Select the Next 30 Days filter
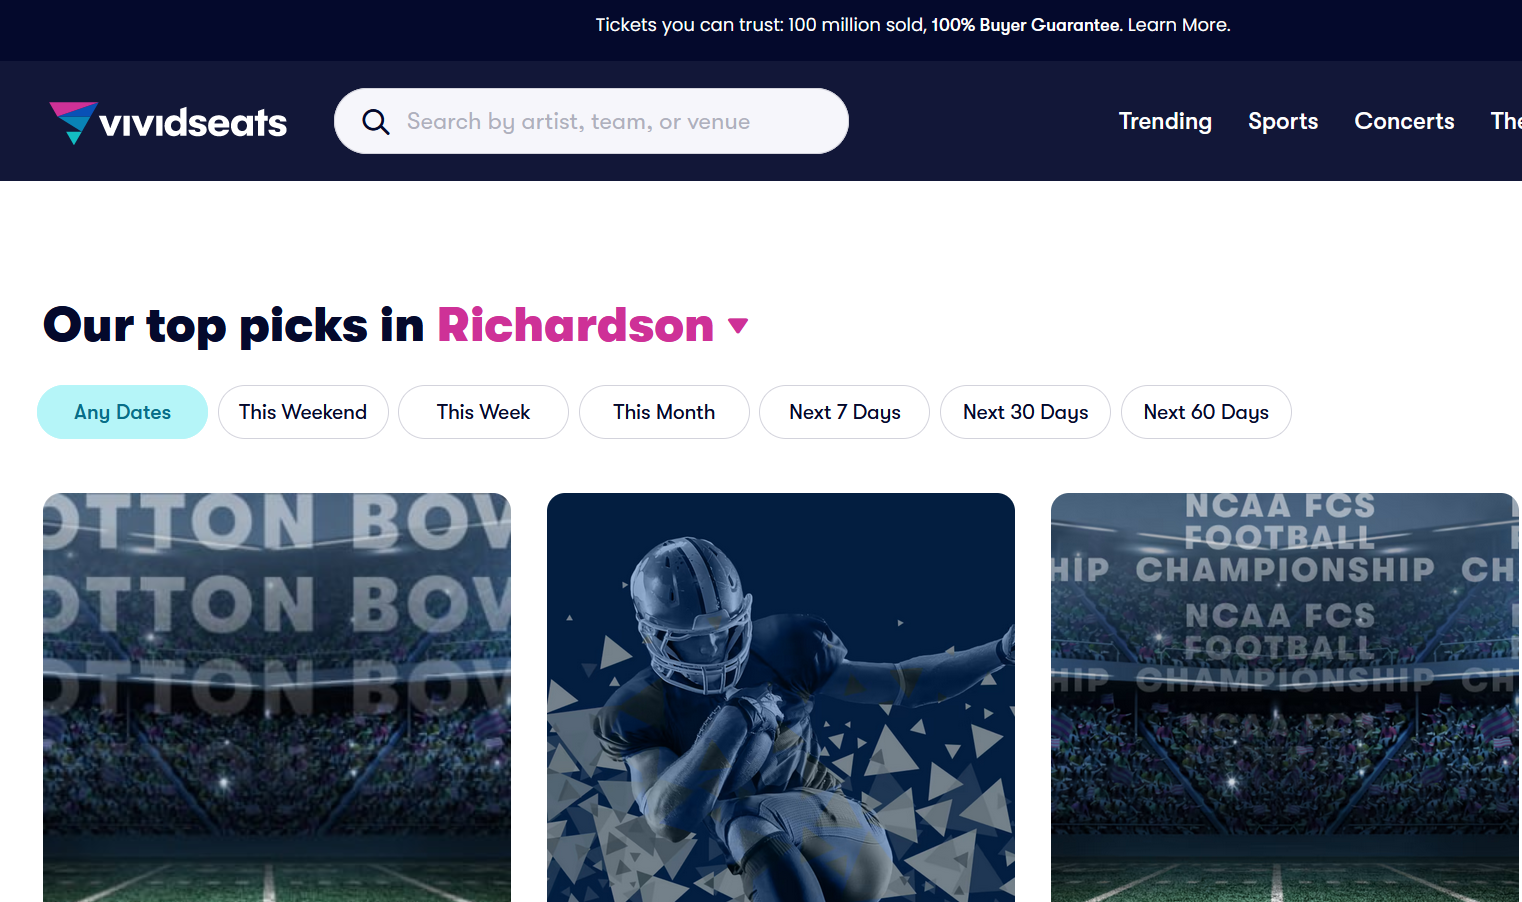This screenshot has width=1522, height=902. (1025, 412)
